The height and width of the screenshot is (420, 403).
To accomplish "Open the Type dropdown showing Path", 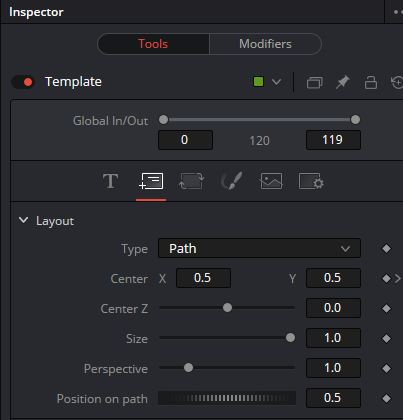I will coord(259,248).
